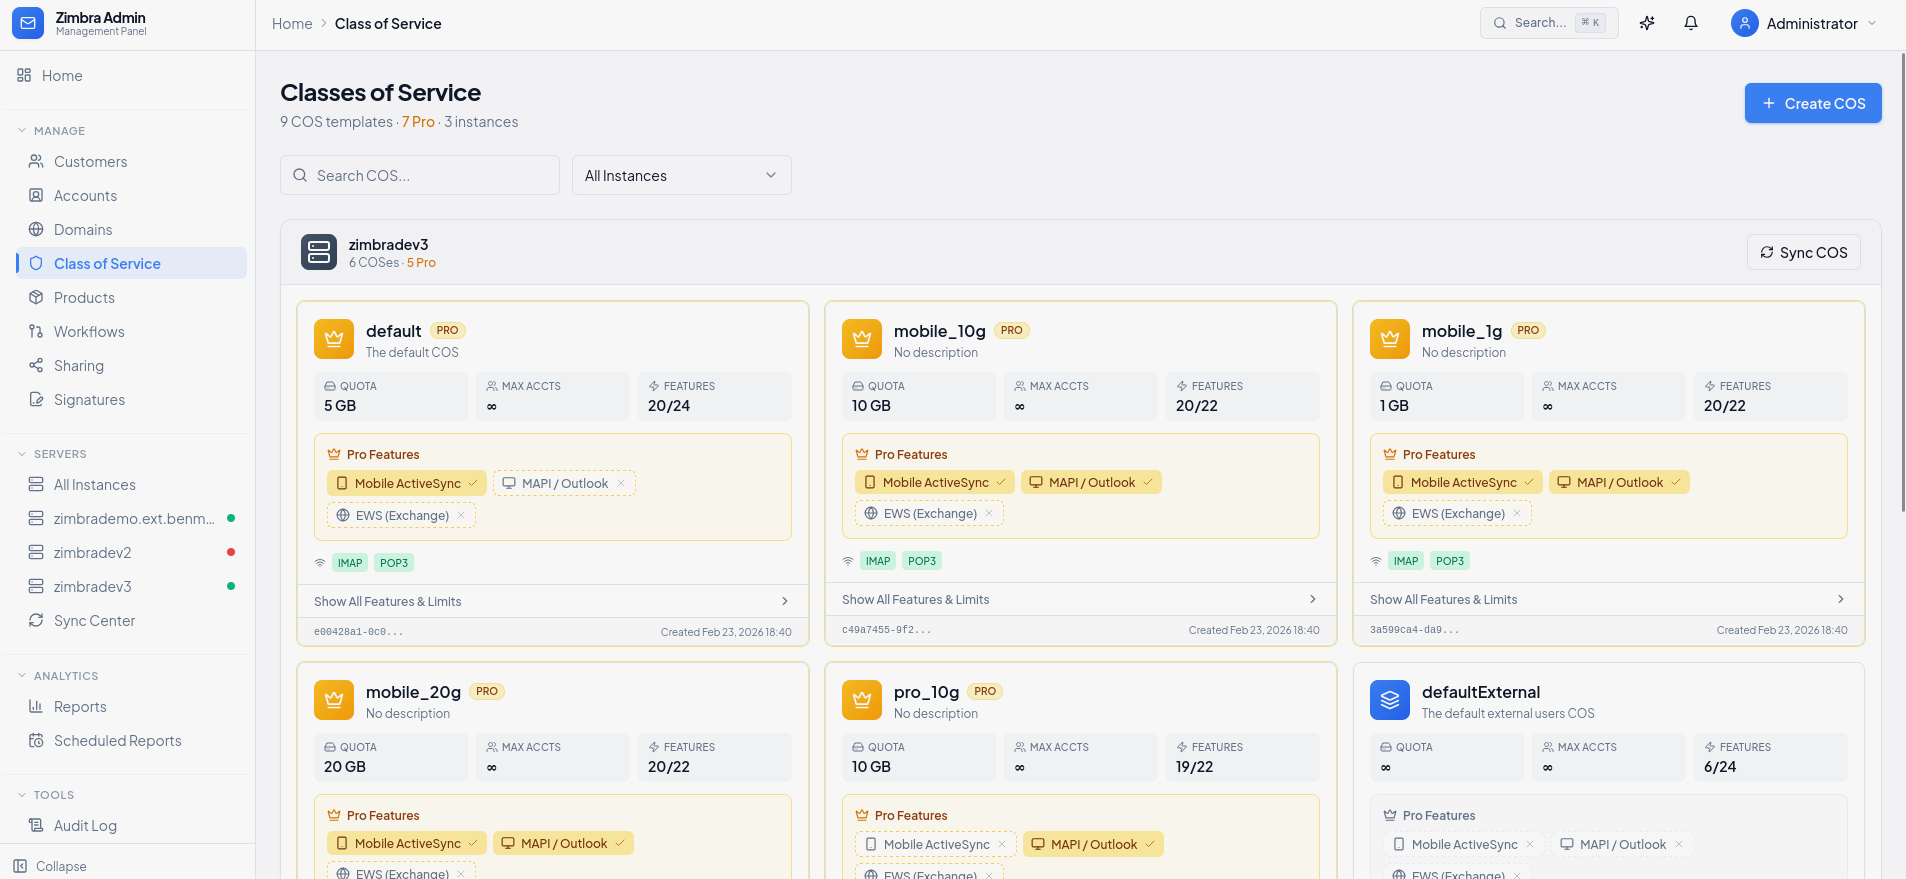This screenshot has height=879, width=1906.
Task: Go to Sync Center in sidebar
Action: [94, 621]
